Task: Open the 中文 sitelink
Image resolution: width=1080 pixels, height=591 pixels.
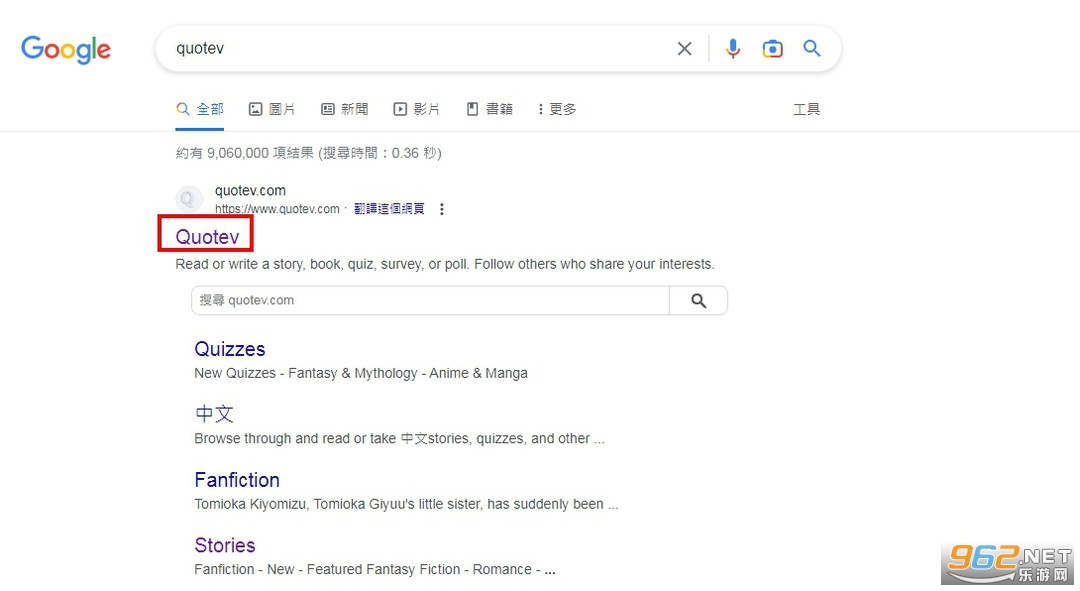Action: coord(214,414)
